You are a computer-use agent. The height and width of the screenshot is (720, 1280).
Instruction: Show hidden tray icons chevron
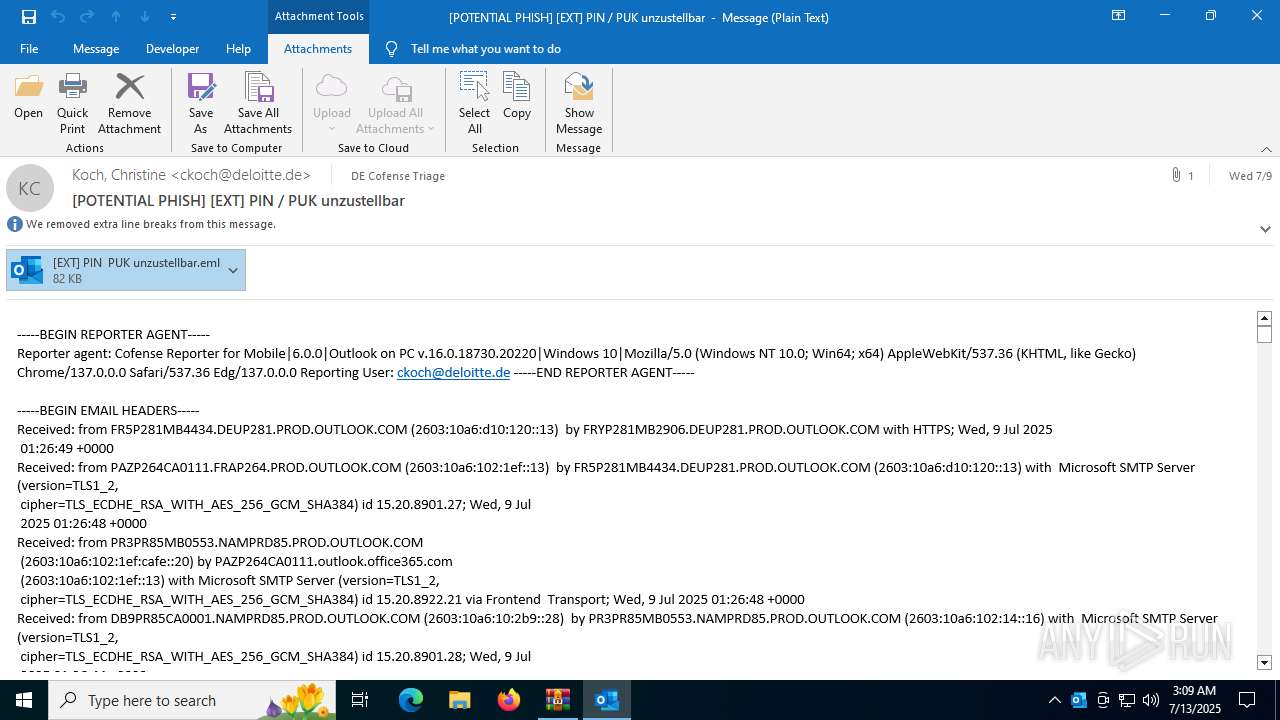click(x=1054, y=700)
